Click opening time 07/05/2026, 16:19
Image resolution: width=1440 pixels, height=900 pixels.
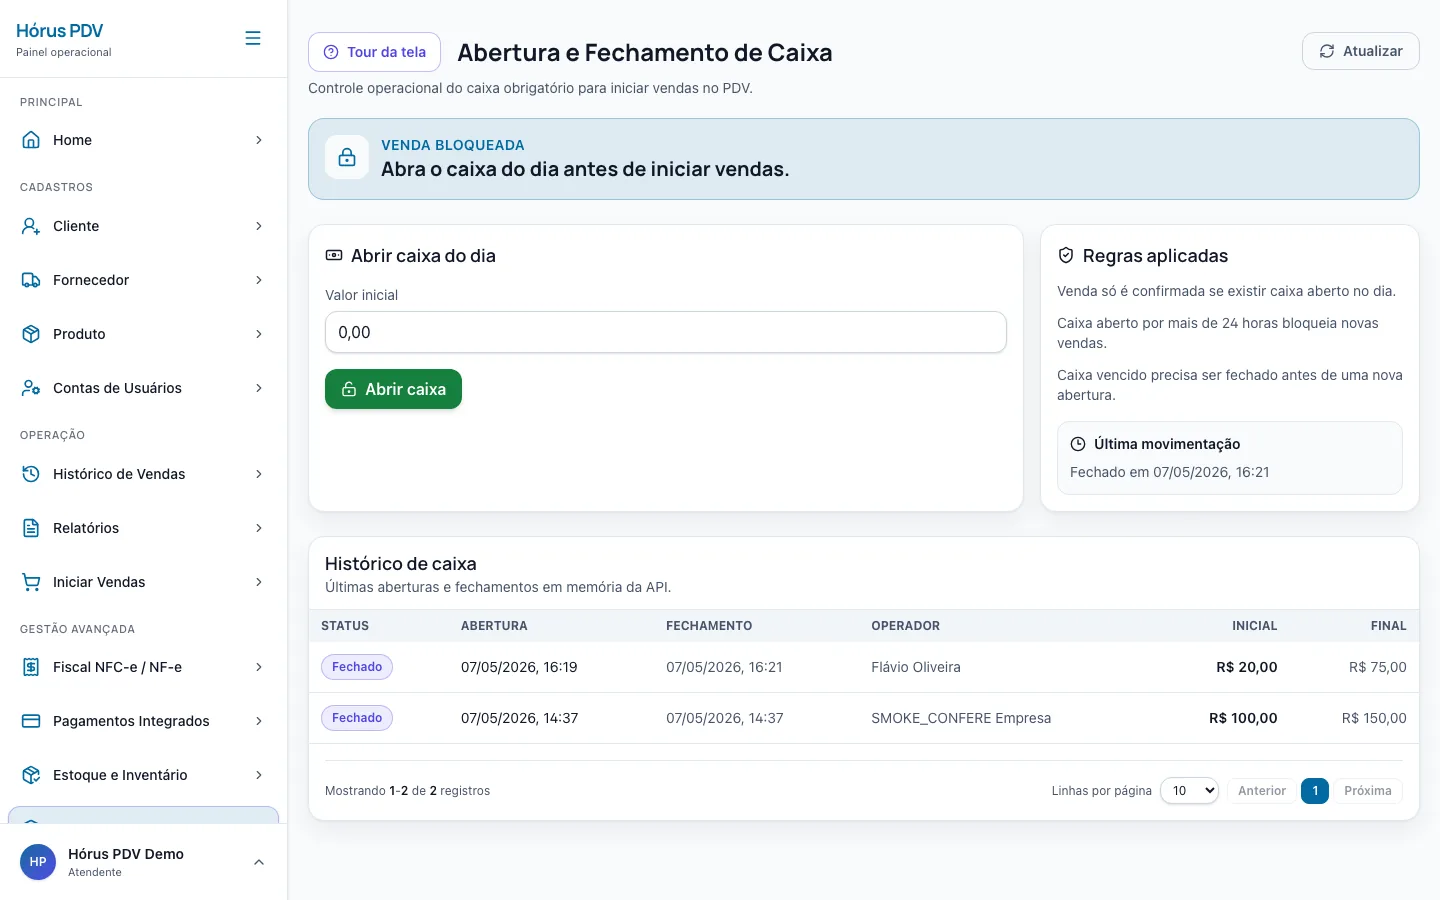[519, 667]
